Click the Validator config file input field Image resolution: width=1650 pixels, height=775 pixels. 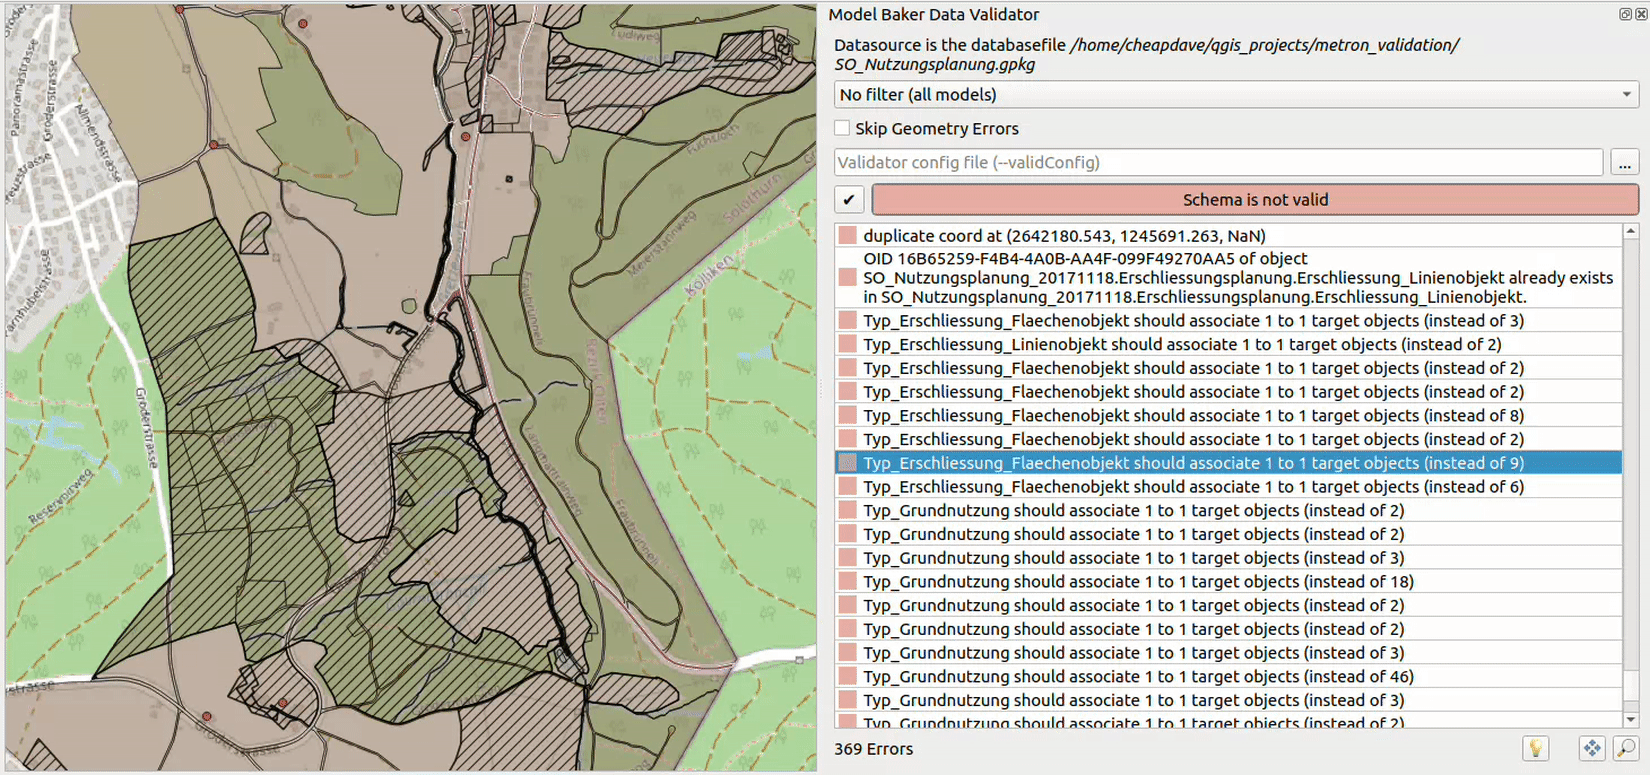1218,162
